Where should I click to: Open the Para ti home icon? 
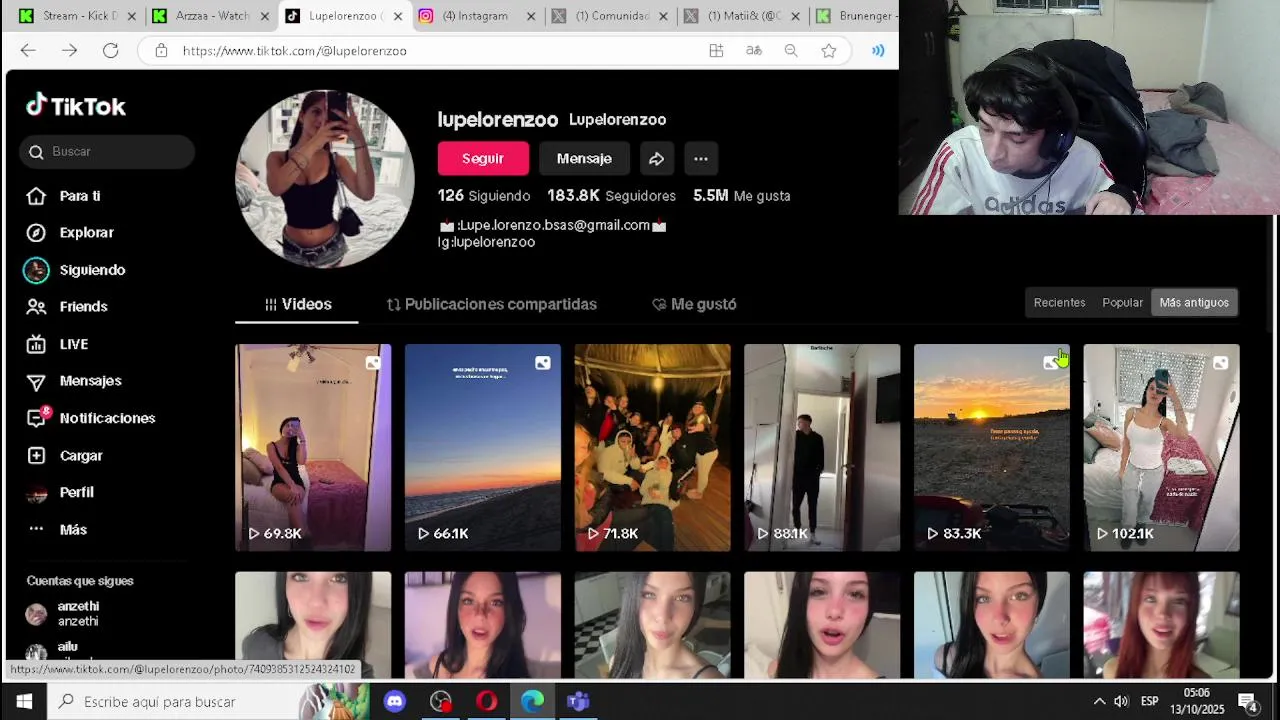(x=36, y=196)
